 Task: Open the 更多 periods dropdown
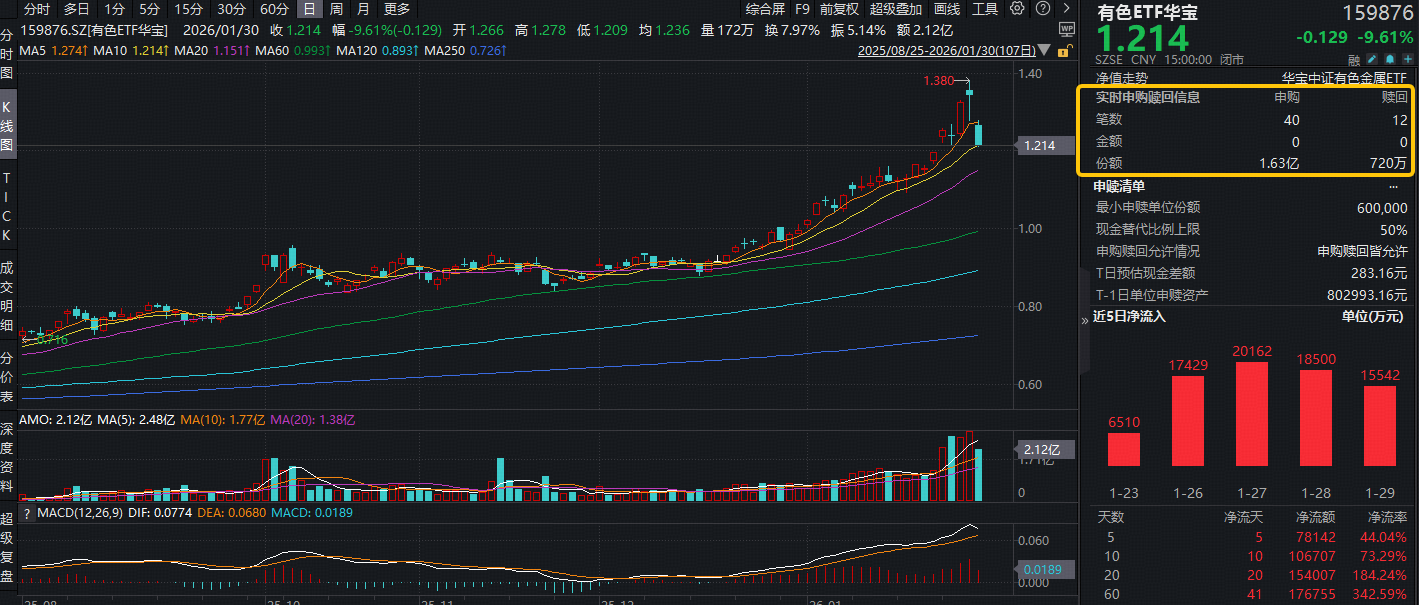coord(396,9)
